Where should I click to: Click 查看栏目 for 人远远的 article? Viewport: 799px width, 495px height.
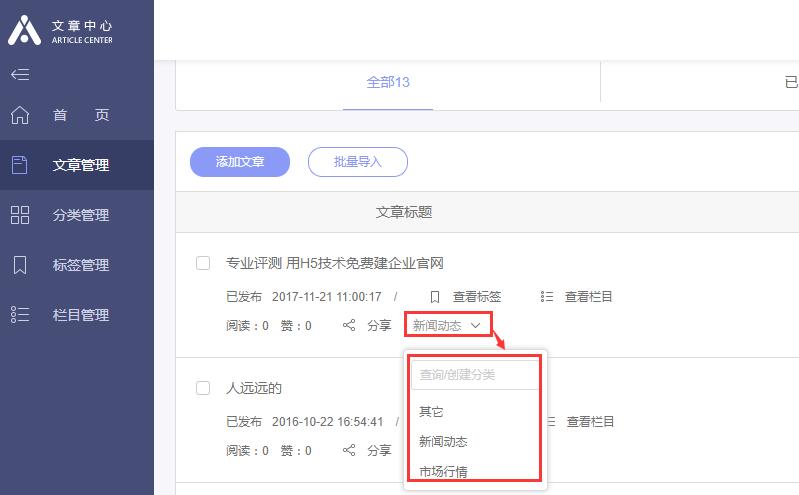coord(590,422)
